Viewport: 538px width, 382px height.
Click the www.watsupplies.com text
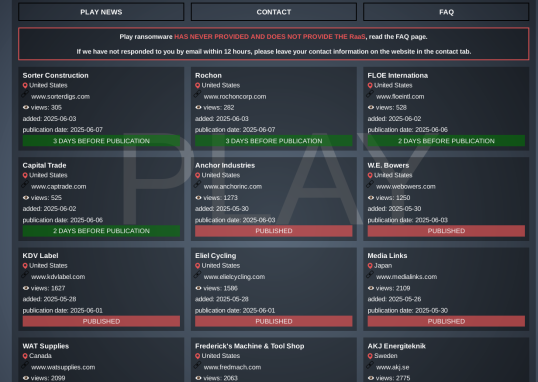[x=63, y=367]
